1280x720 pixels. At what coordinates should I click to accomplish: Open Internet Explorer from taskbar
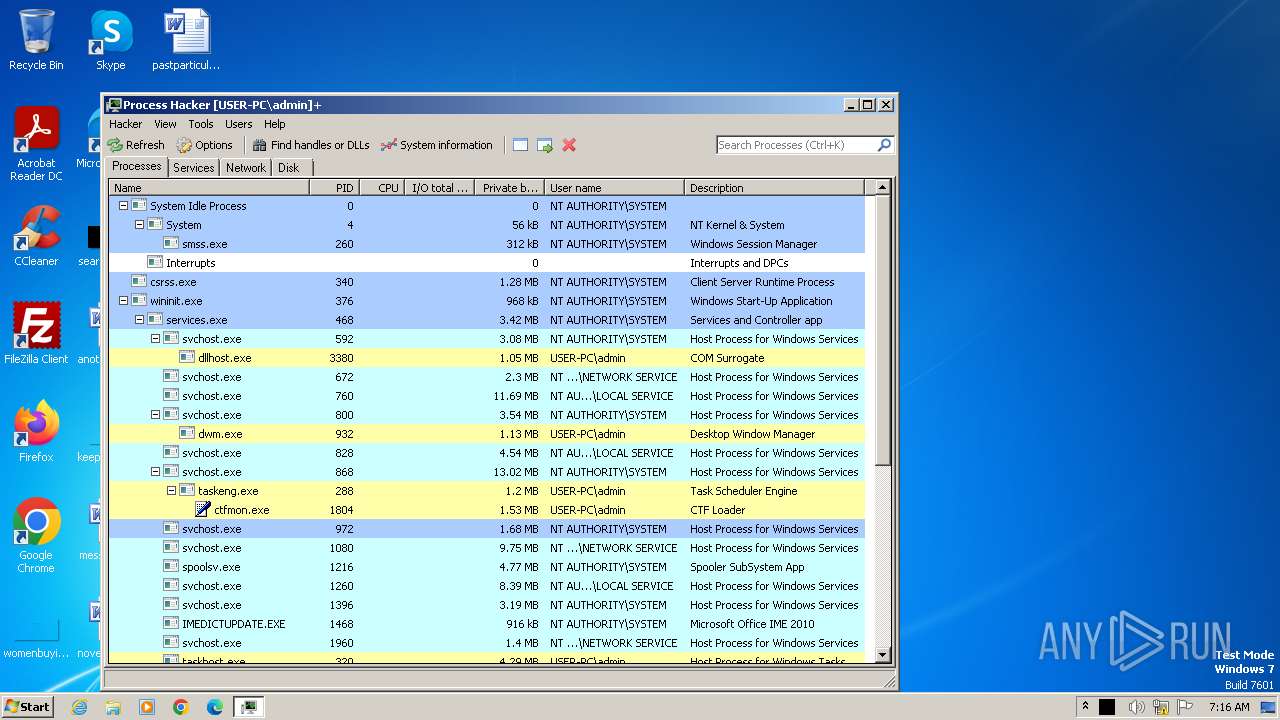coord(79,707)
